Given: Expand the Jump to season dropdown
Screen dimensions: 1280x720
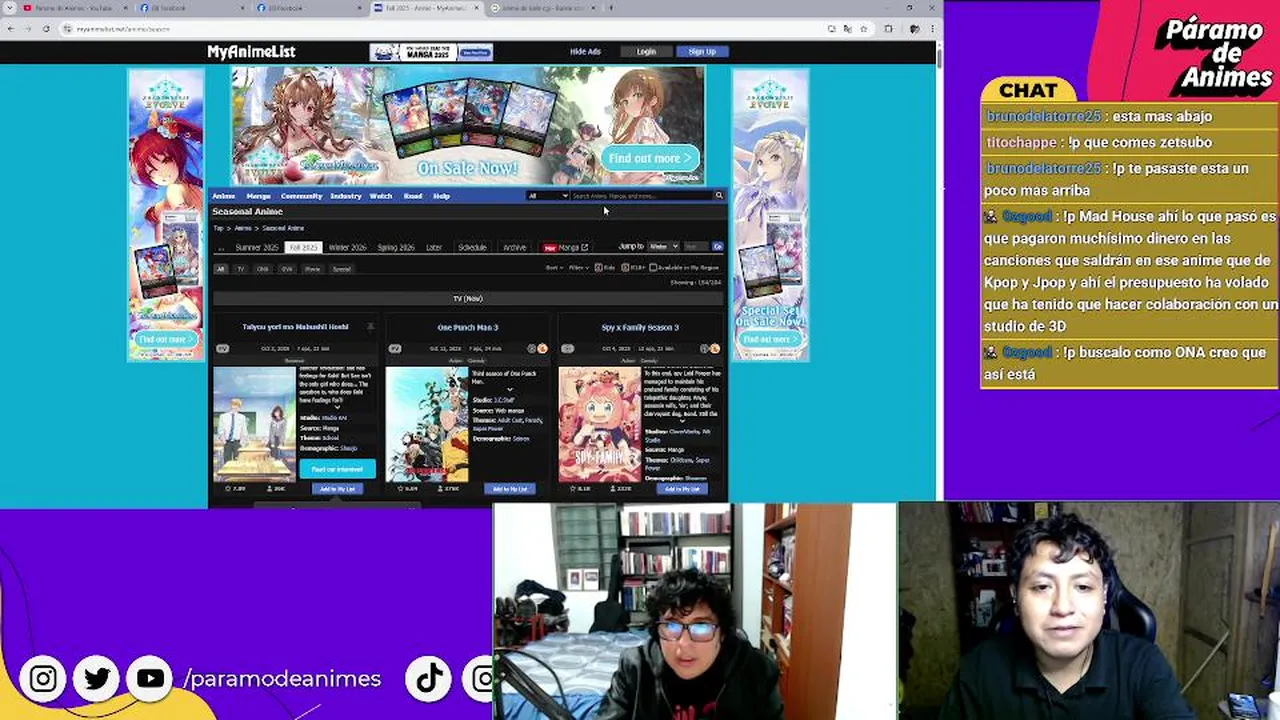Looking at the screenshot, I should [663, 246].
